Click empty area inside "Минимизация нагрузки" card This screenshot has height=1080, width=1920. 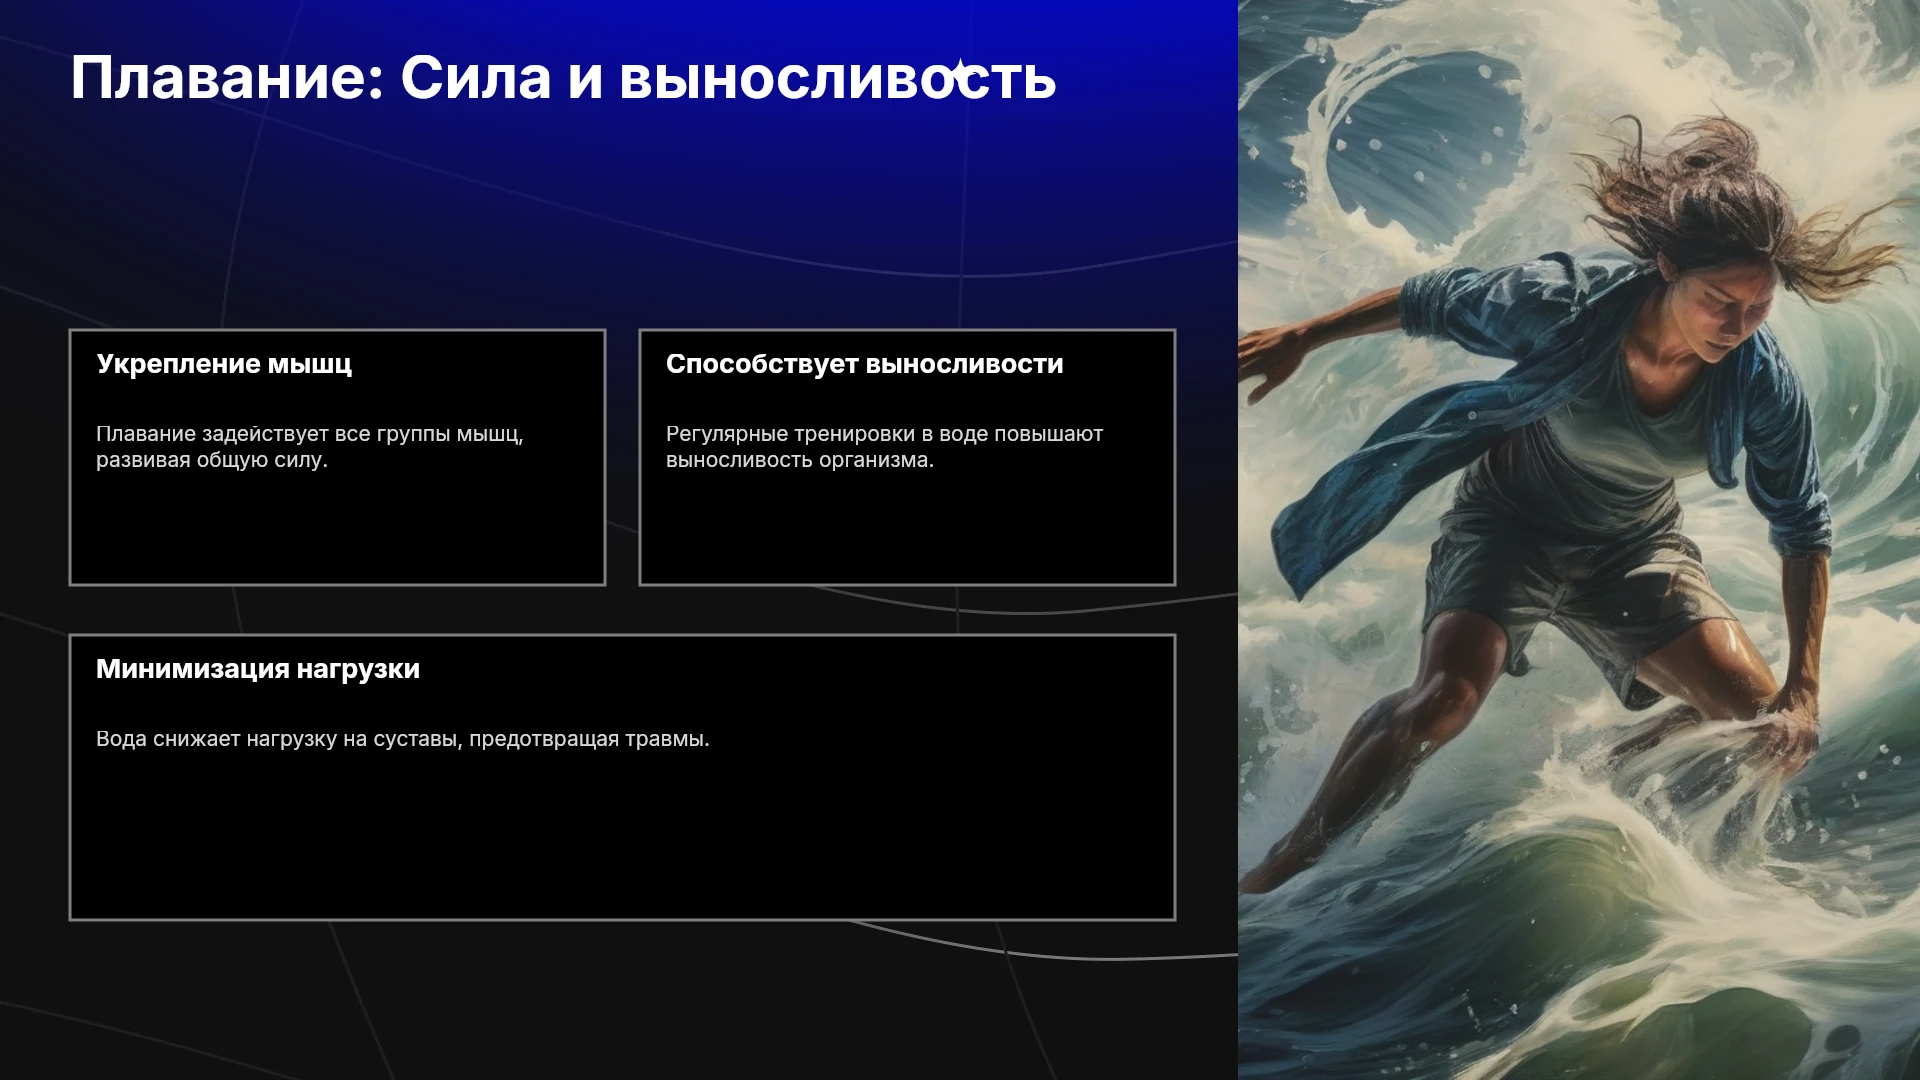click(x=622, y=840)
